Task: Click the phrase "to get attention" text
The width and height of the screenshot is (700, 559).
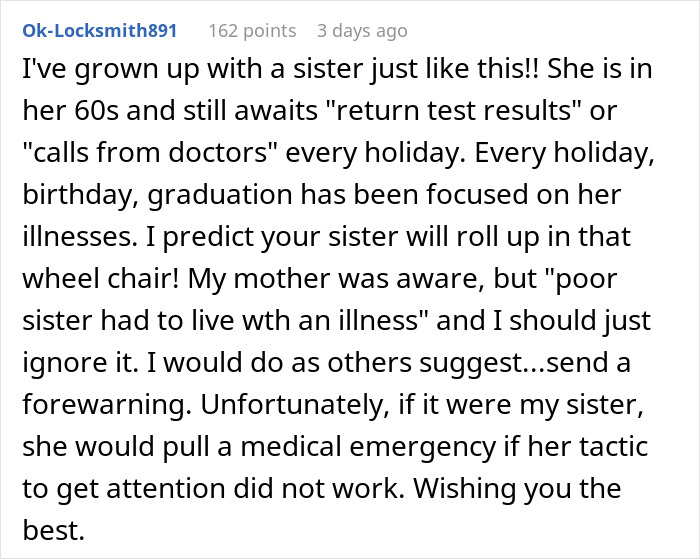Action: click(124, 488)
